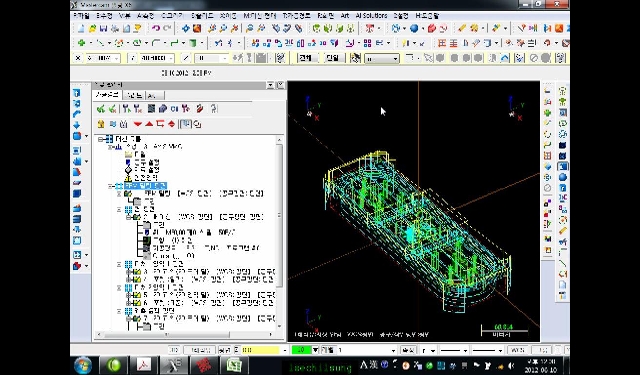Toggle toolpath display on selected operations

[113, 124]
